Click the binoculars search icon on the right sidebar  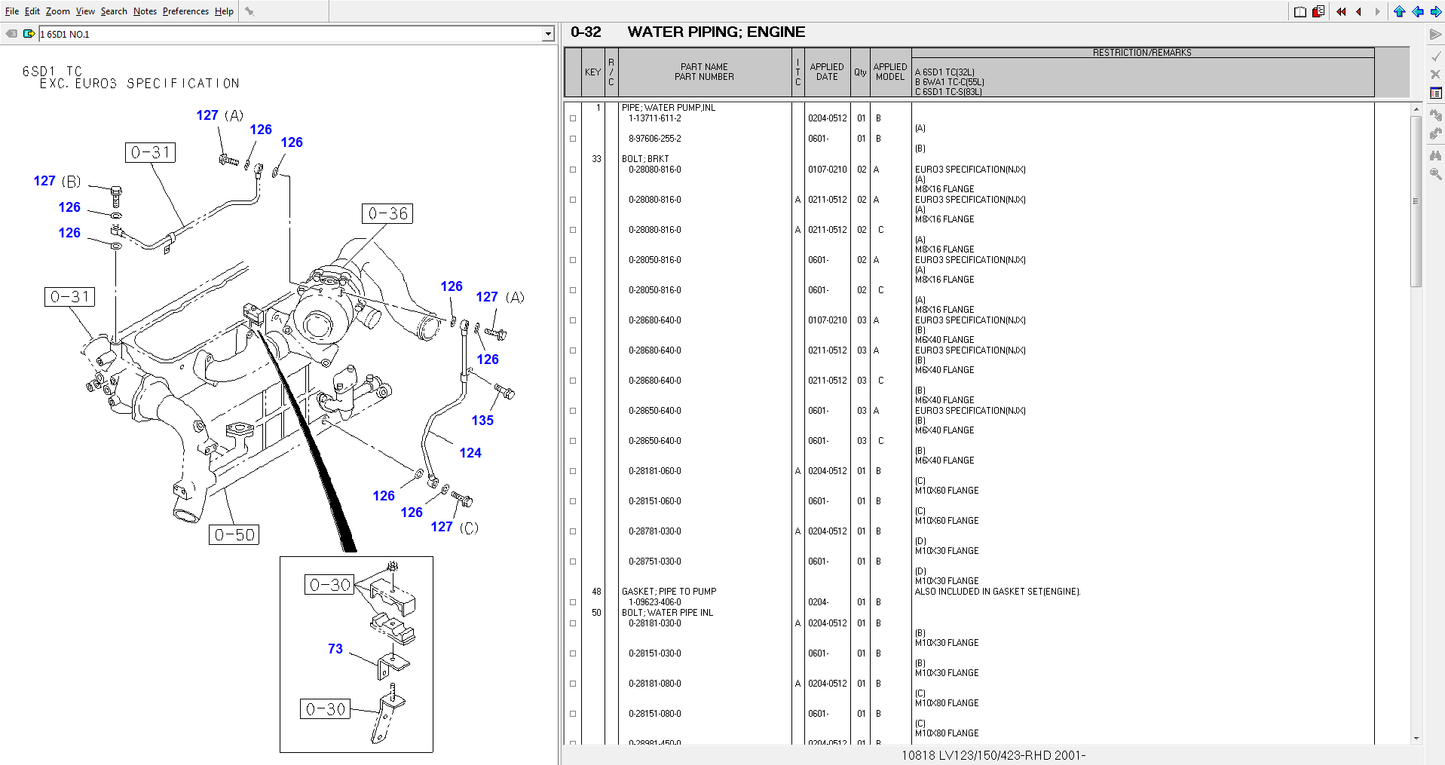click(1435, 155)
